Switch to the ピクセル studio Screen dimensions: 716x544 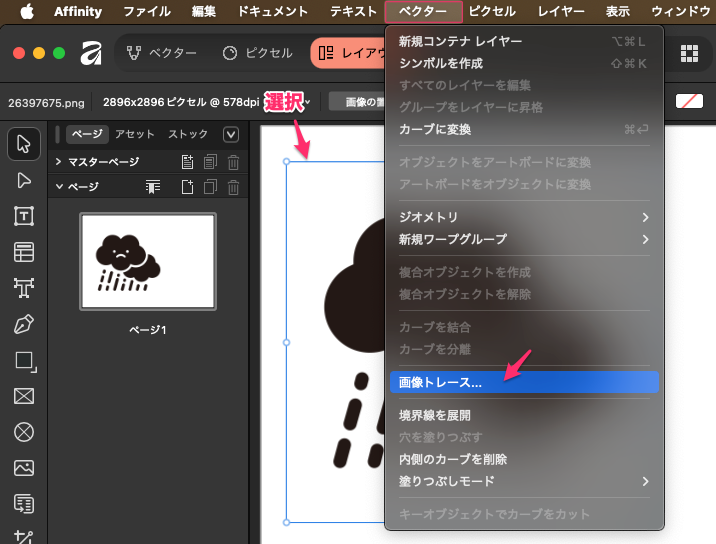(257, 53)
